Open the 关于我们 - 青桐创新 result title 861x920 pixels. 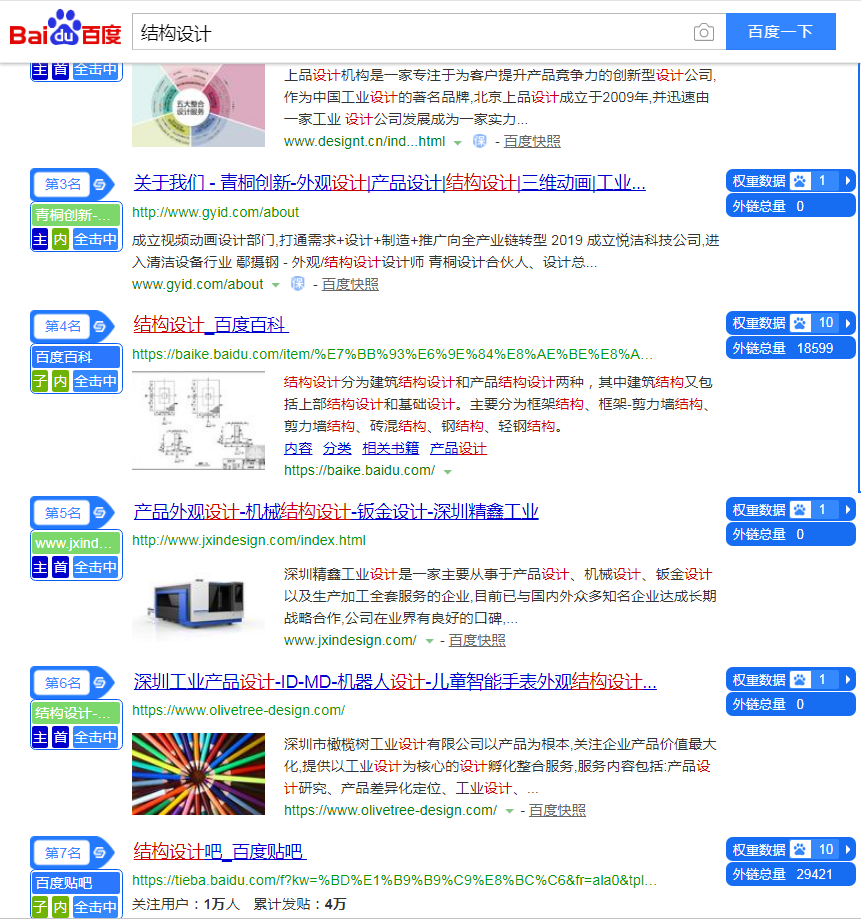(389, 183)
